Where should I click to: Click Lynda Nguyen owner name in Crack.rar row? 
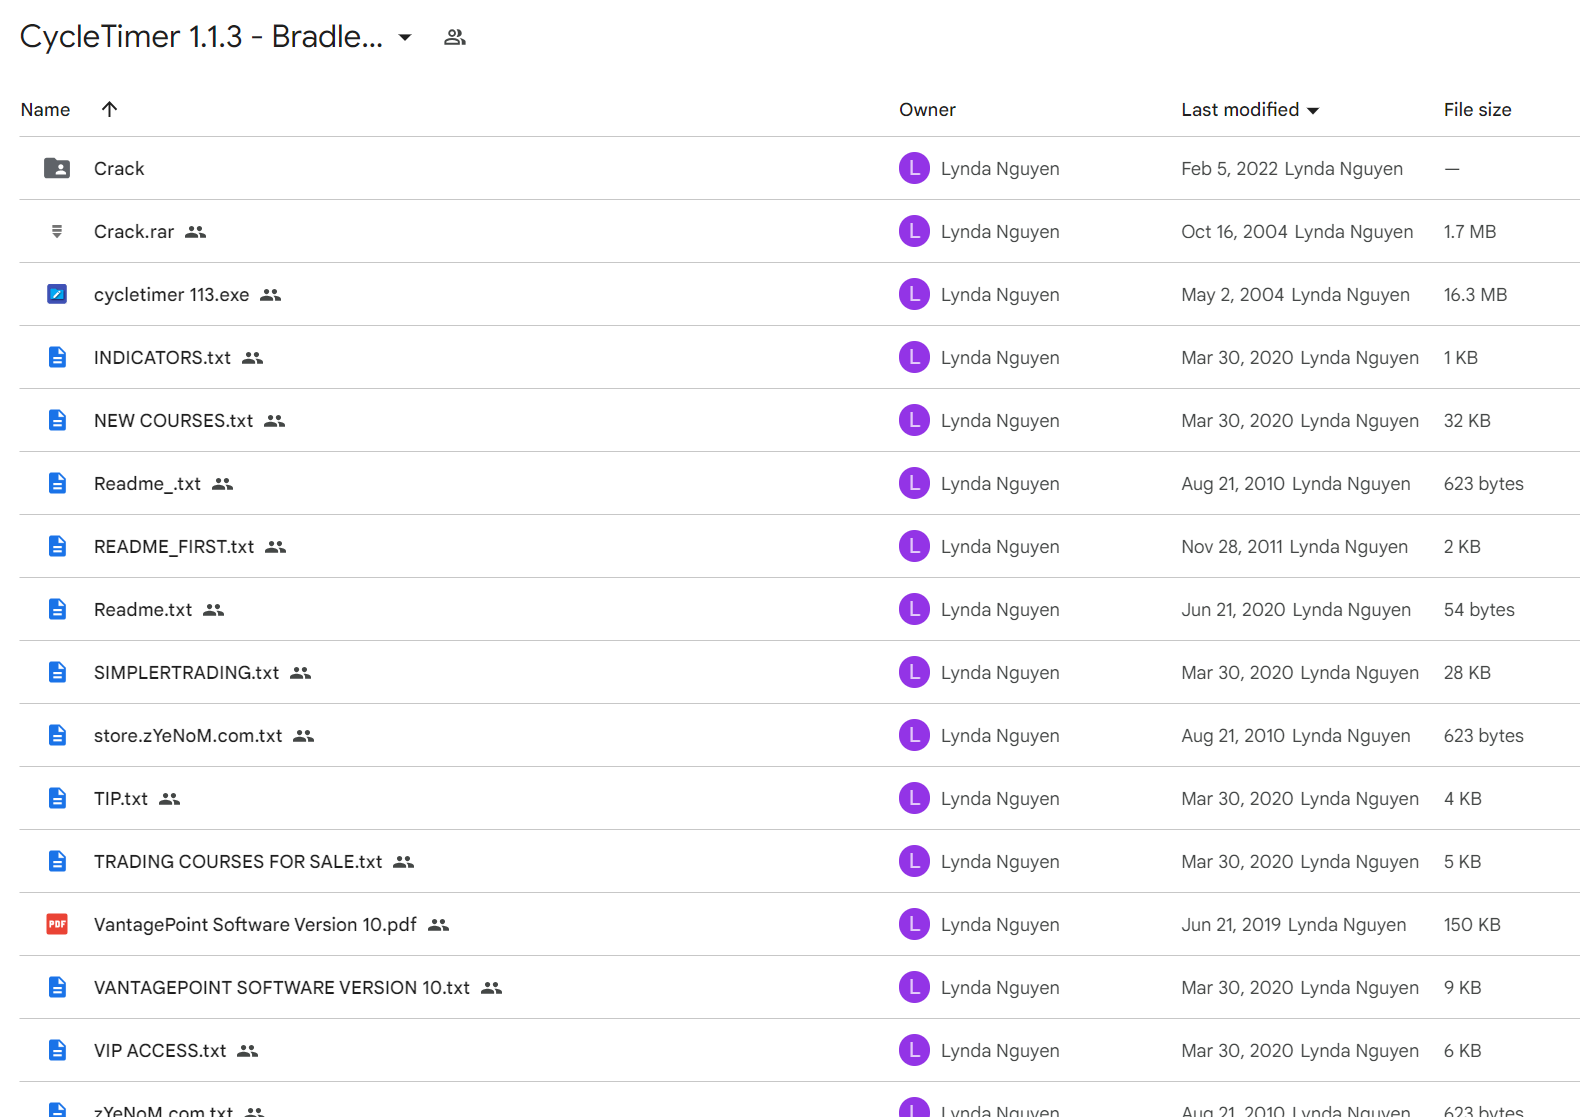coord(1000,232)
